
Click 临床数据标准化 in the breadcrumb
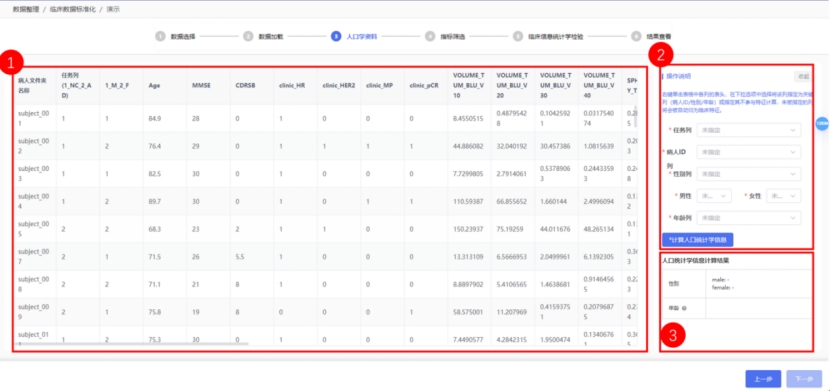[73, 9]
